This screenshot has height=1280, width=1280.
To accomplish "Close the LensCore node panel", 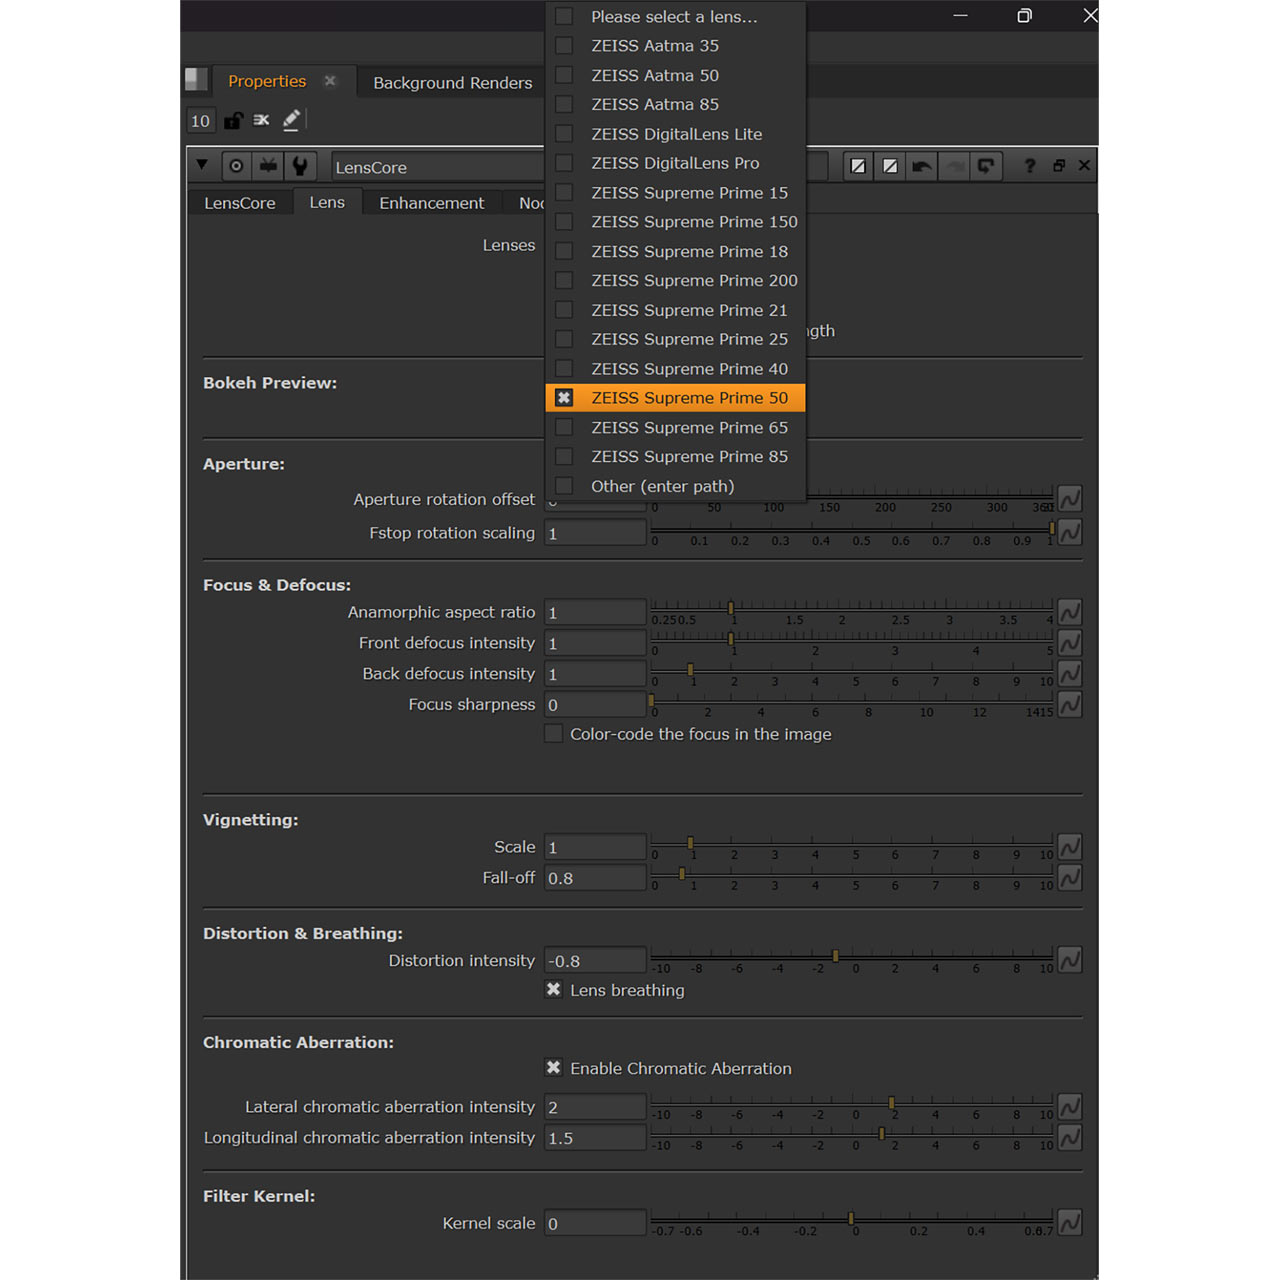I will (1084, 166).
